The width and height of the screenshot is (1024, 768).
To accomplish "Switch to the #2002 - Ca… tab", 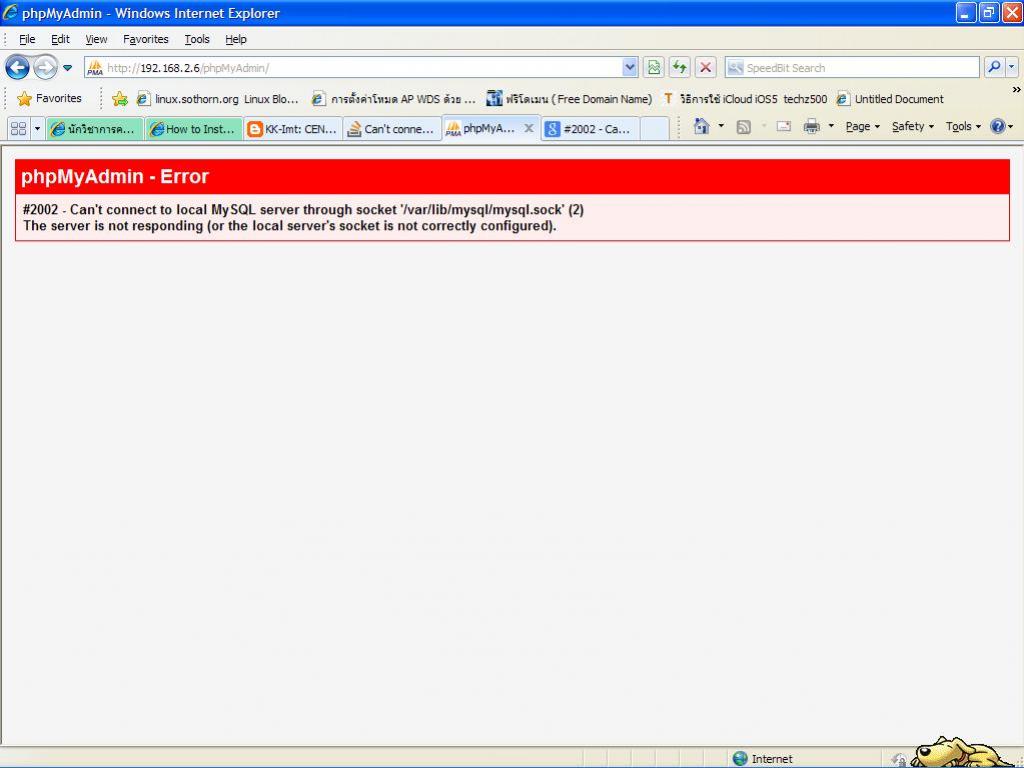I will point(590,129).
